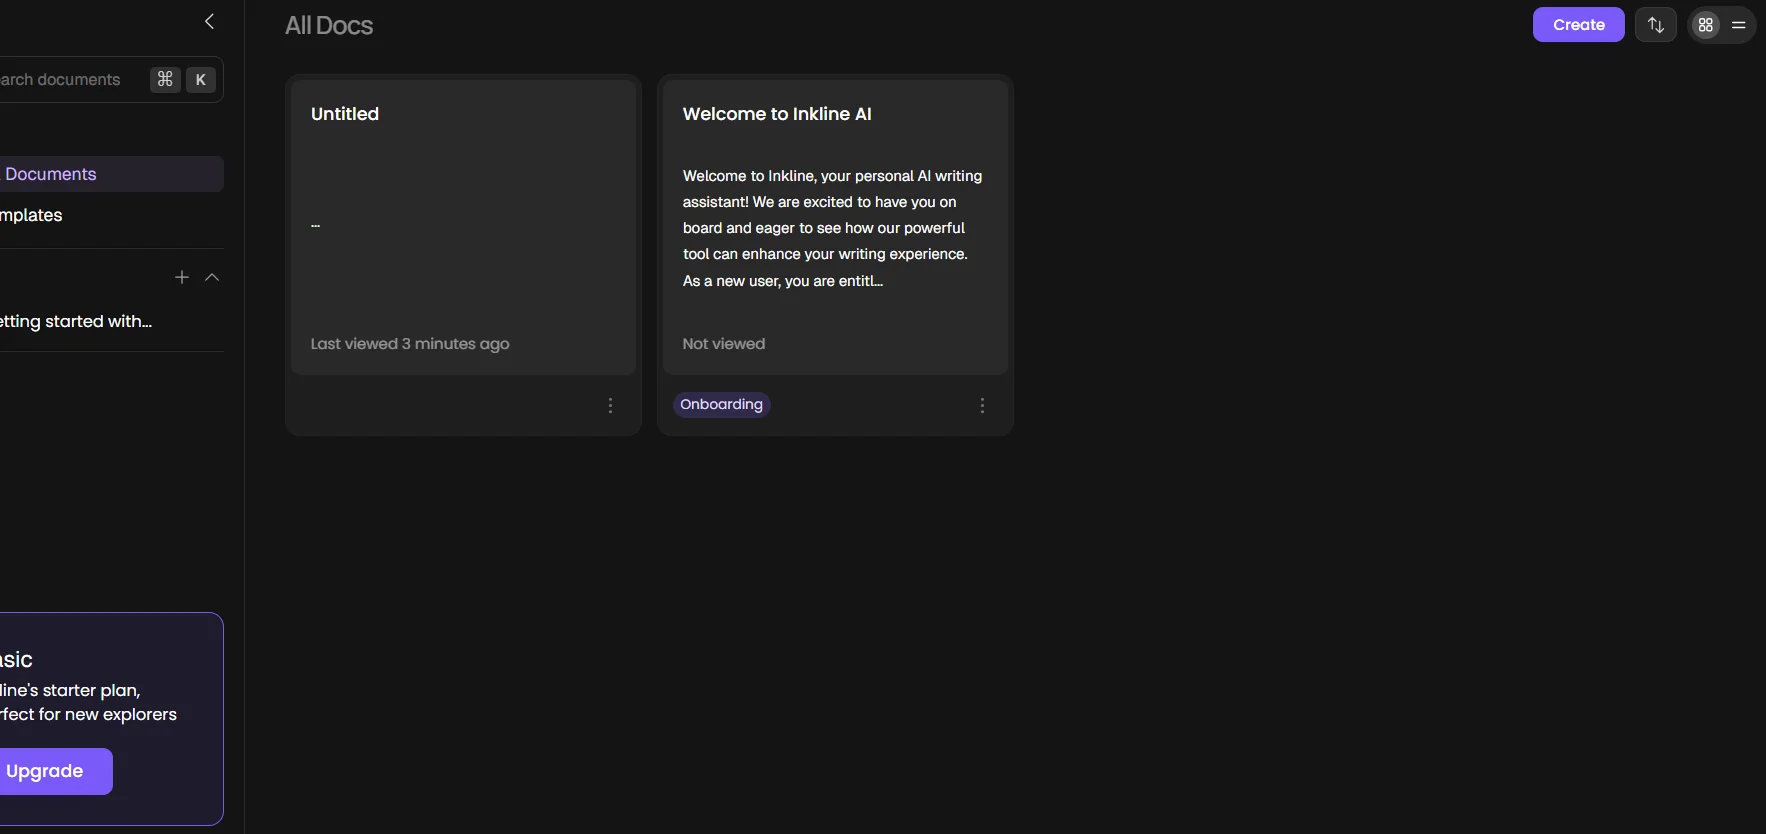Open the Welcome to Inkline AI document
The width and height of the screenshot is (1766, 834).
pos(835,227)
